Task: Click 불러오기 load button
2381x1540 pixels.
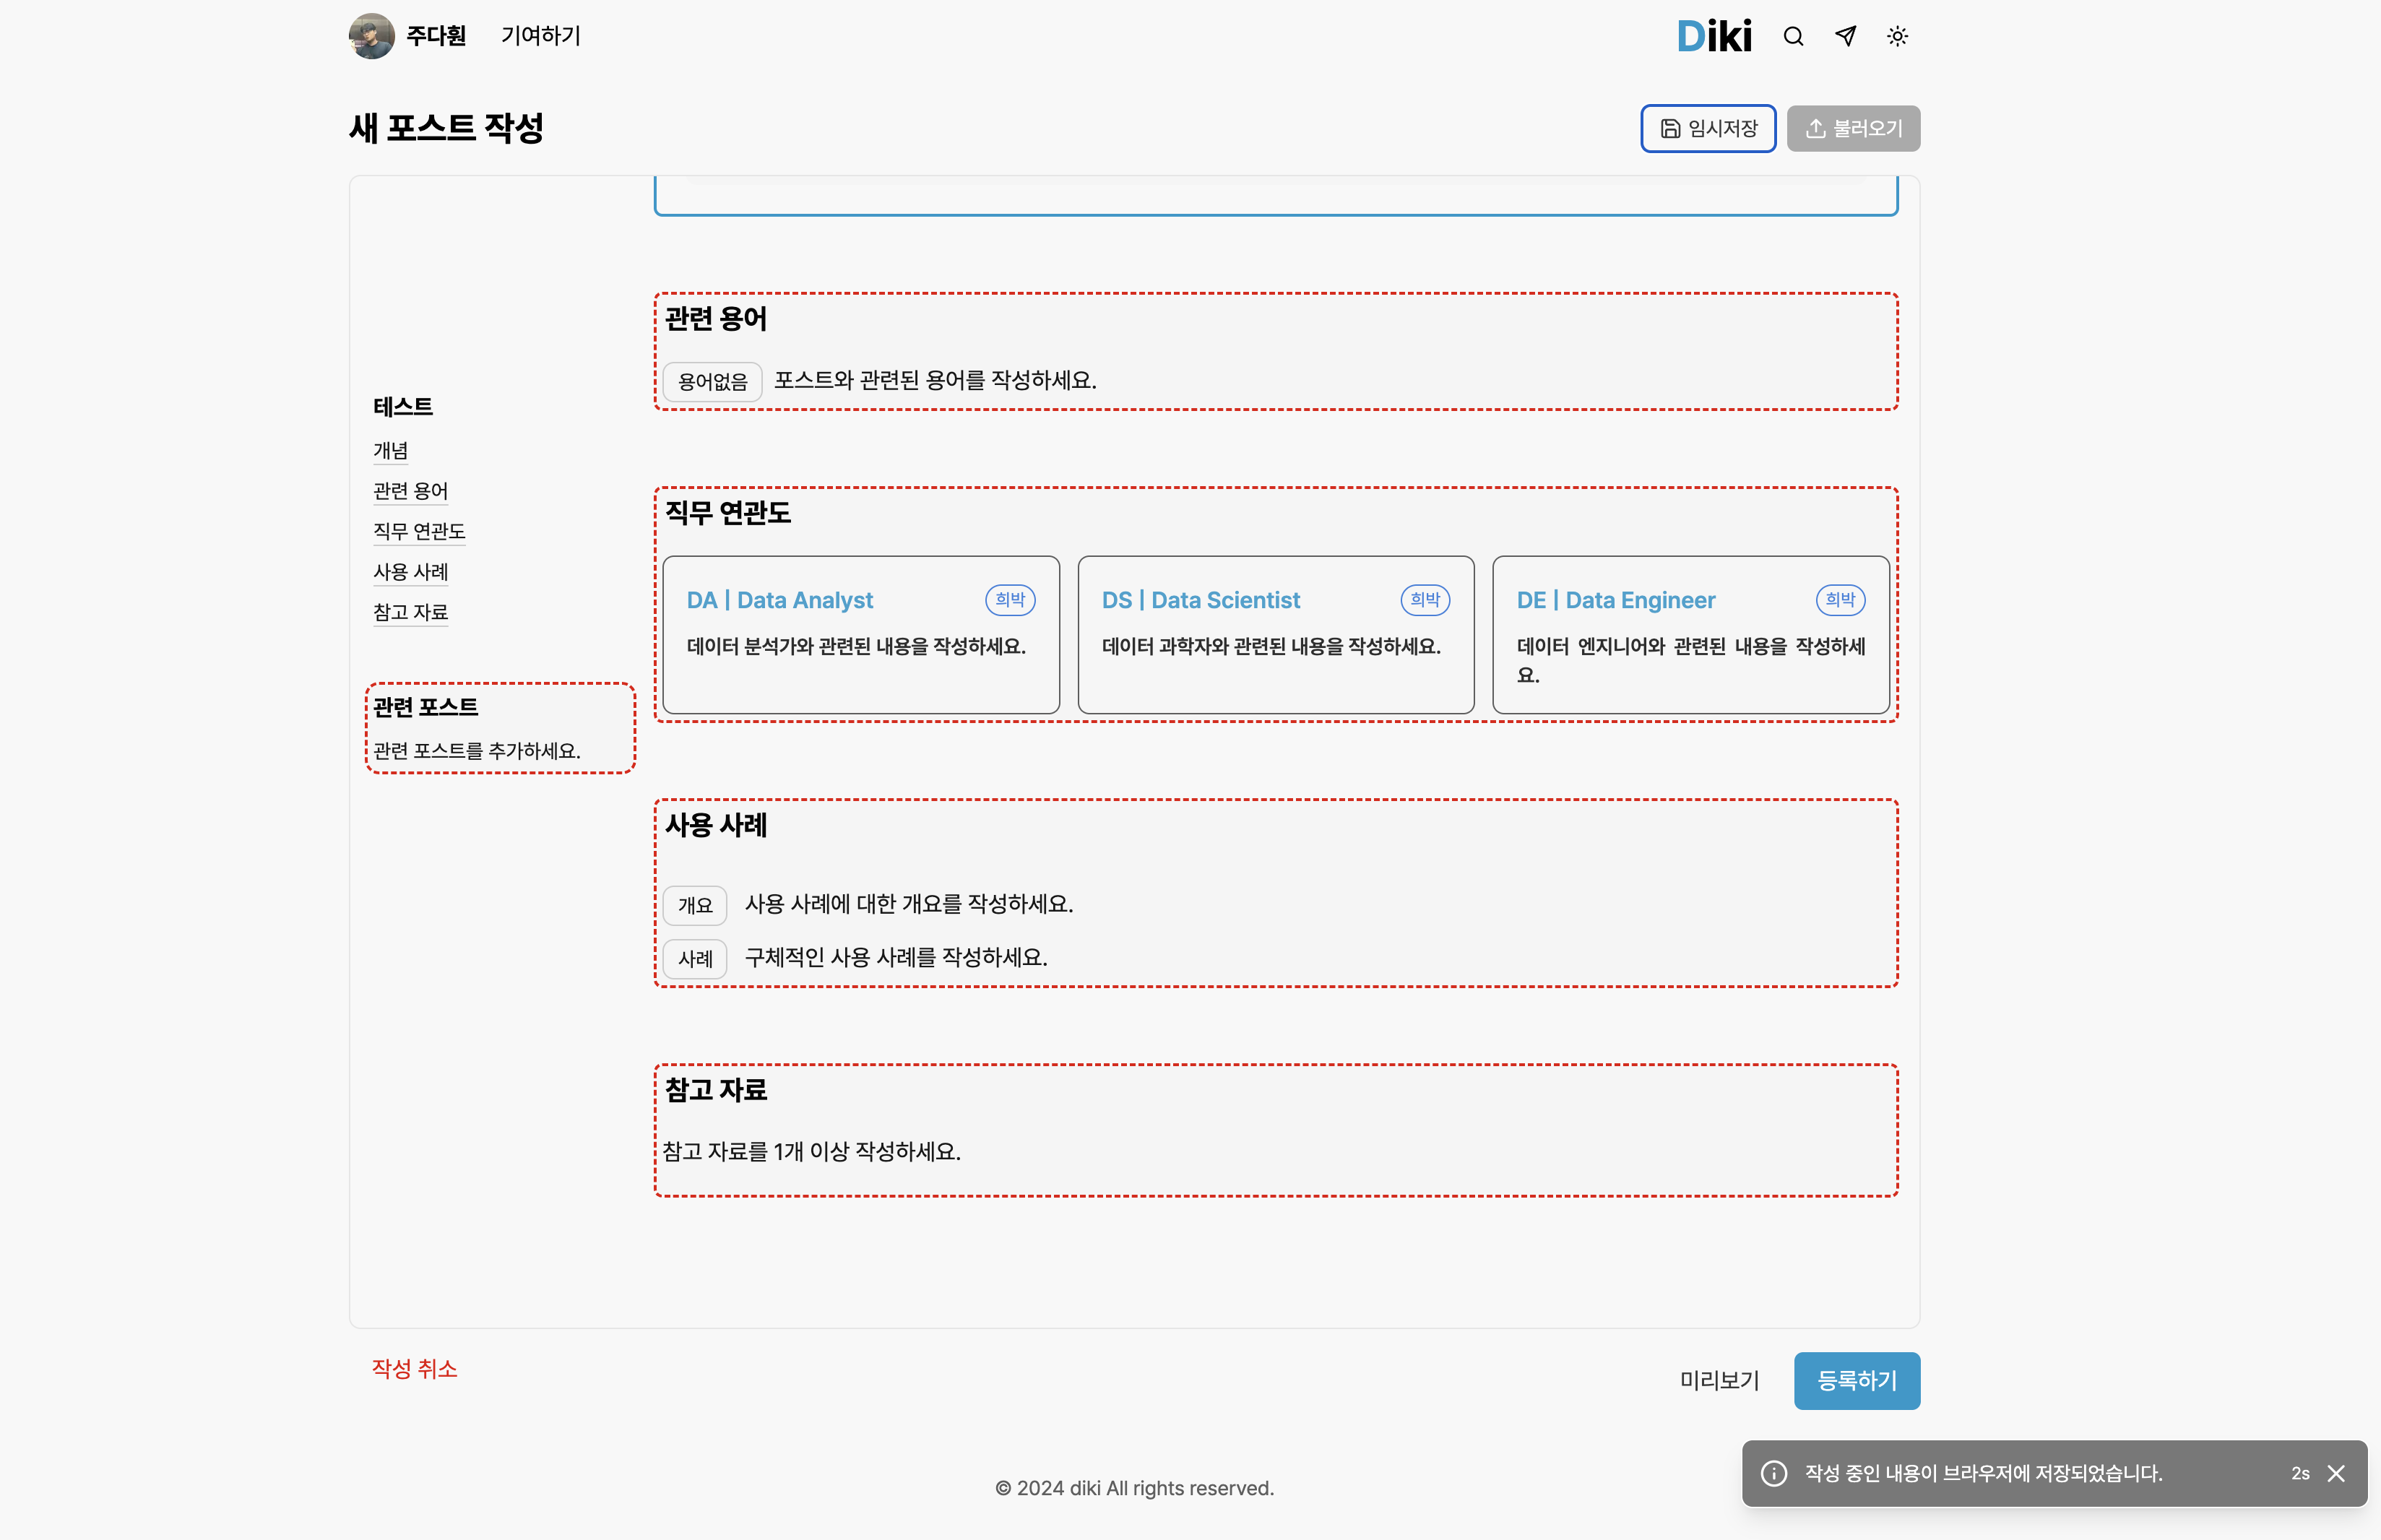Action: [1853, 128]
